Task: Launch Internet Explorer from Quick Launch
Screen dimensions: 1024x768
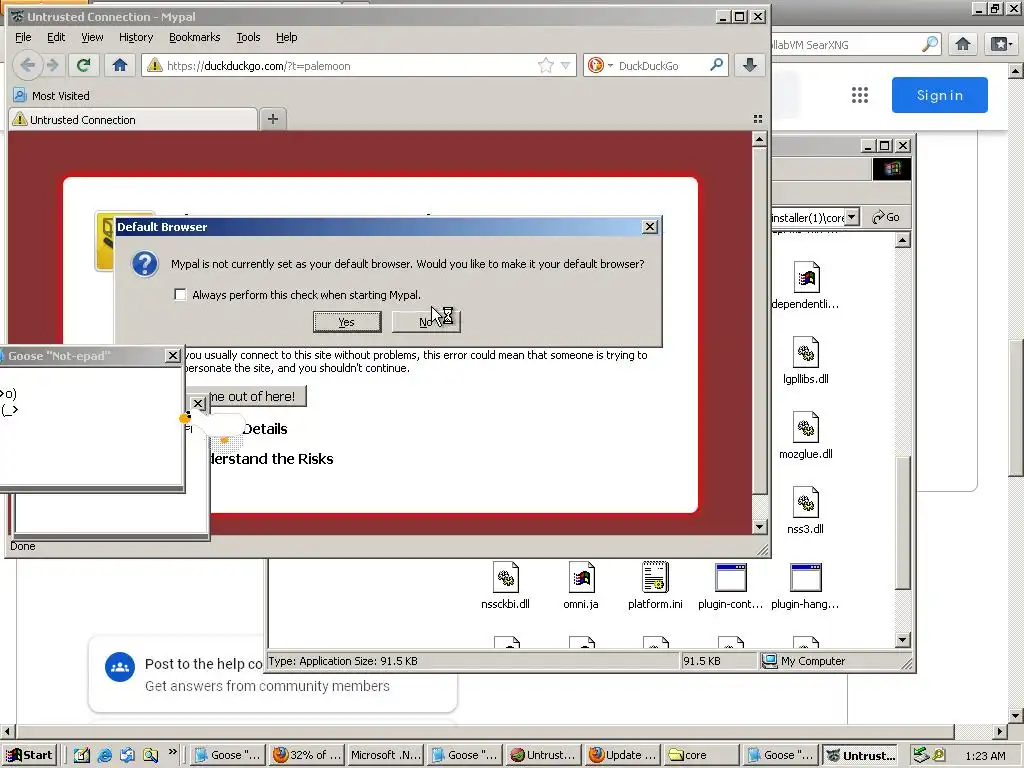Action: coord(104,755)
